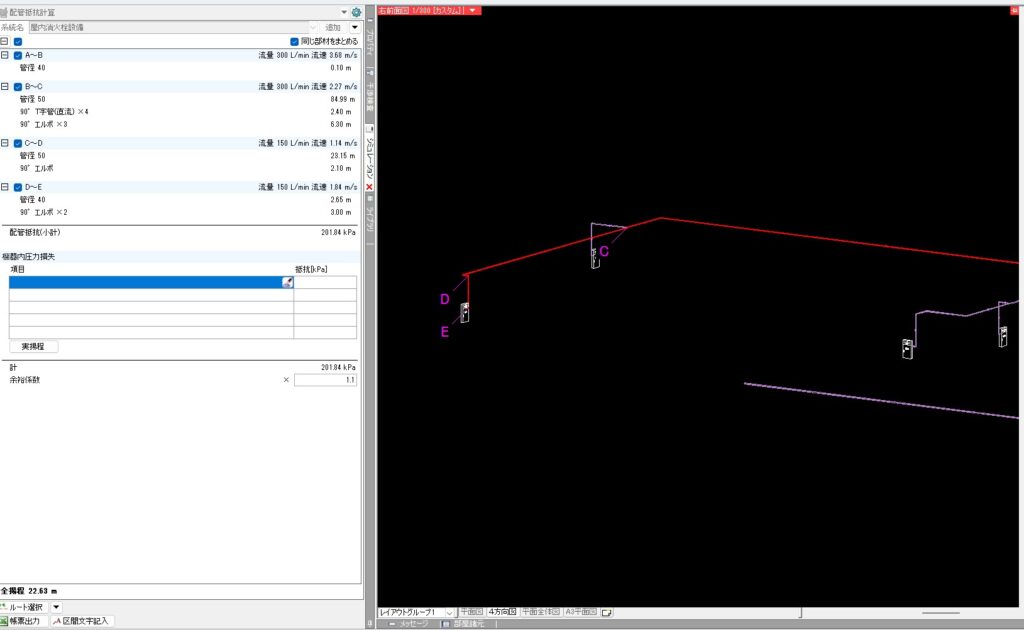The width and height of the screenshot is (1024, 630).
Task: Switch to the 4方向図 layout tab
Action: coord(502,611)
